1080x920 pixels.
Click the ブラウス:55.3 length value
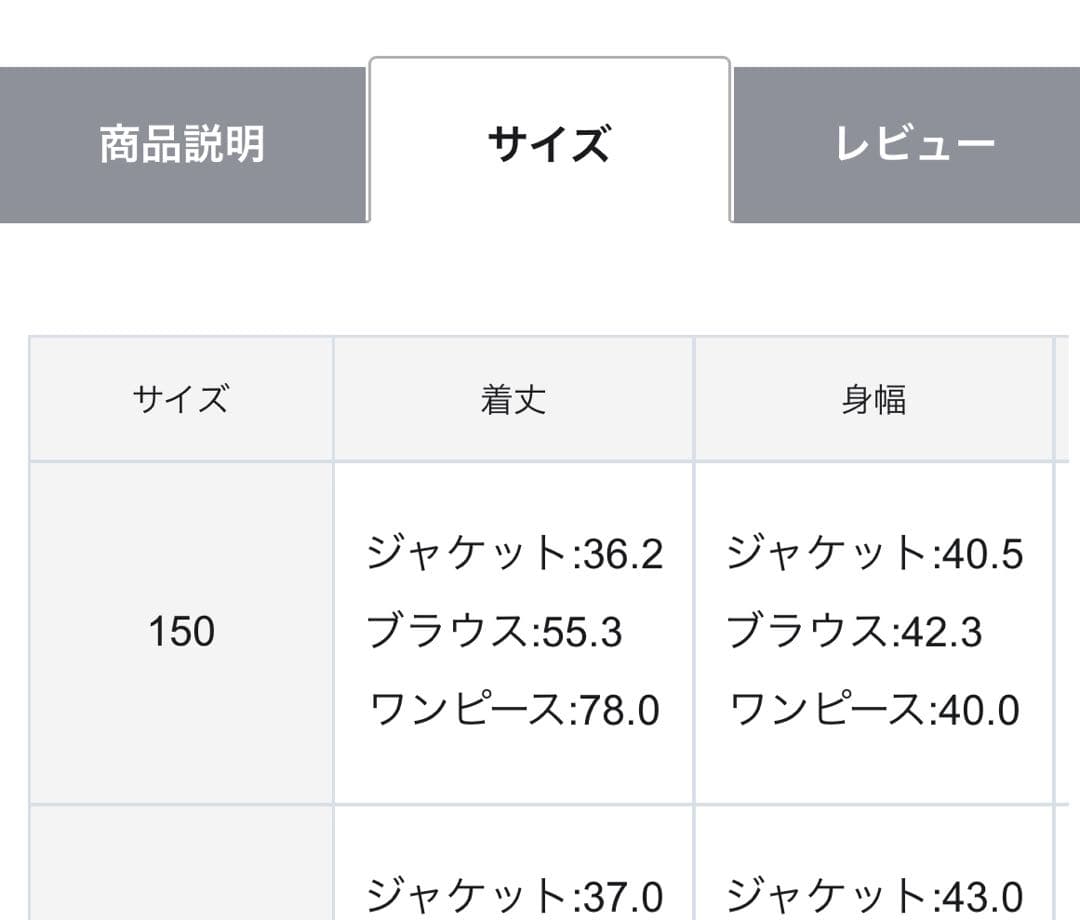[x=494, y=632]
